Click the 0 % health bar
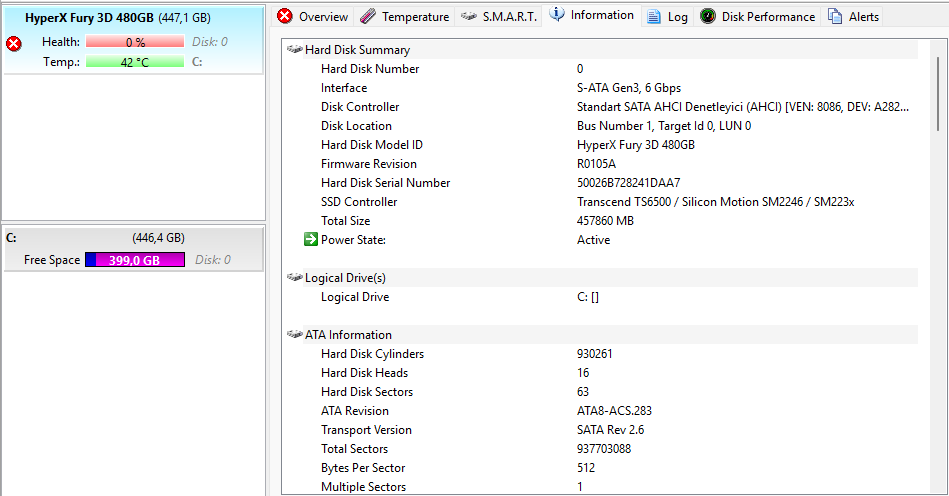The height and width of the screenshot is (496, 949). pyautogui.click(x=135, y=42)
